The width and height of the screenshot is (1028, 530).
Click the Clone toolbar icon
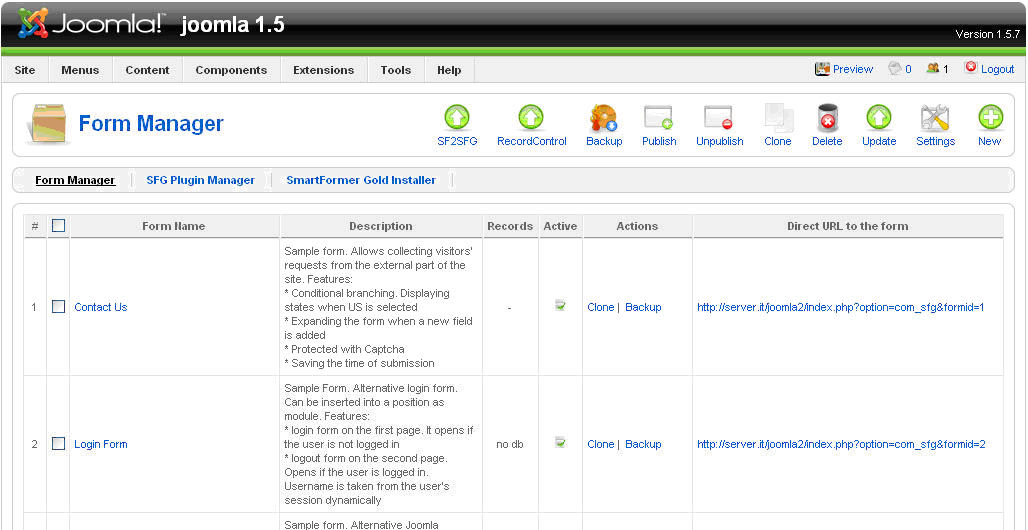pyautogui.click(x=778, y=118)
